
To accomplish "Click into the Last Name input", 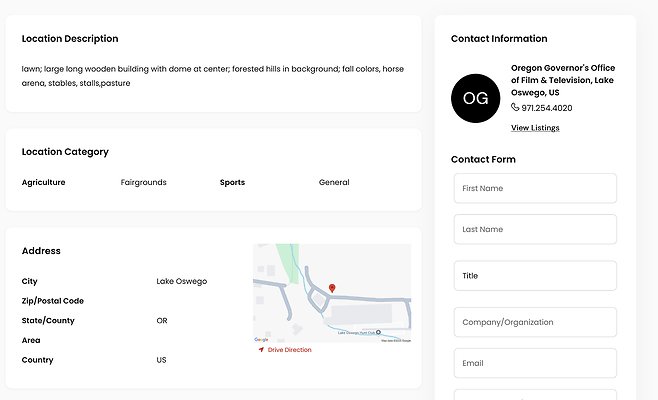I will (535, 229).
